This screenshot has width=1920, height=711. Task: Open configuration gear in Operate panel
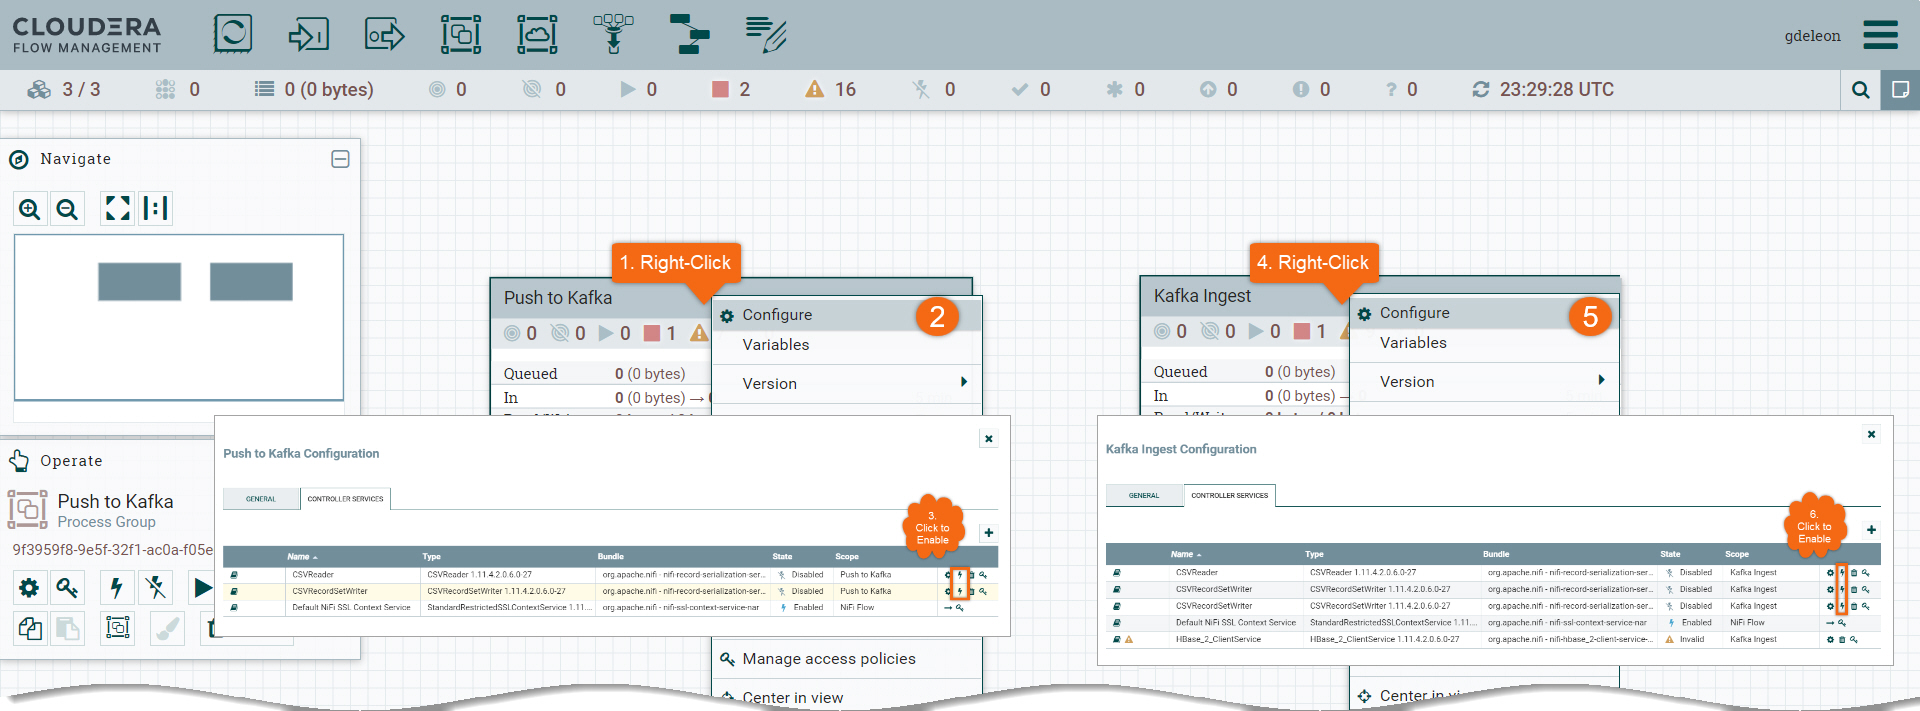tap(30, 587)
